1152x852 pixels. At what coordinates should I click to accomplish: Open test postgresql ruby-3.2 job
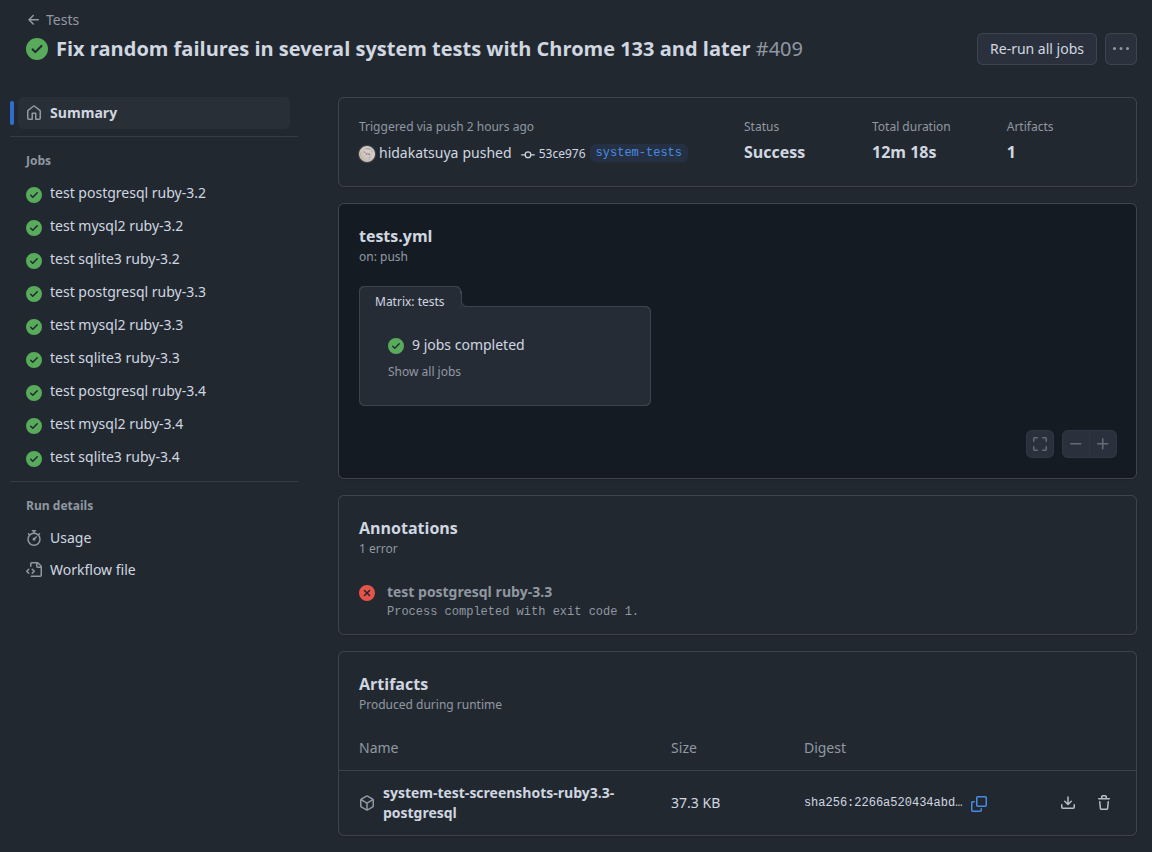(x=127, y=194)
